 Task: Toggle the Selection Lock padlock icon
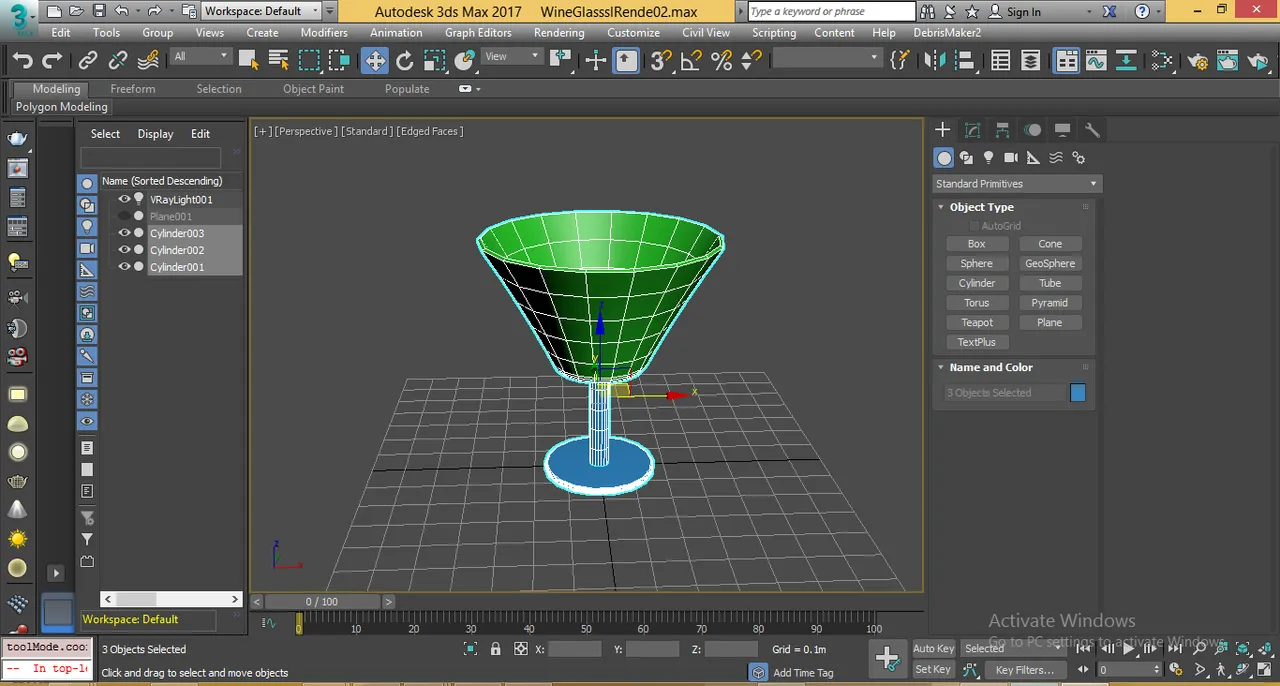click(495, 649)
